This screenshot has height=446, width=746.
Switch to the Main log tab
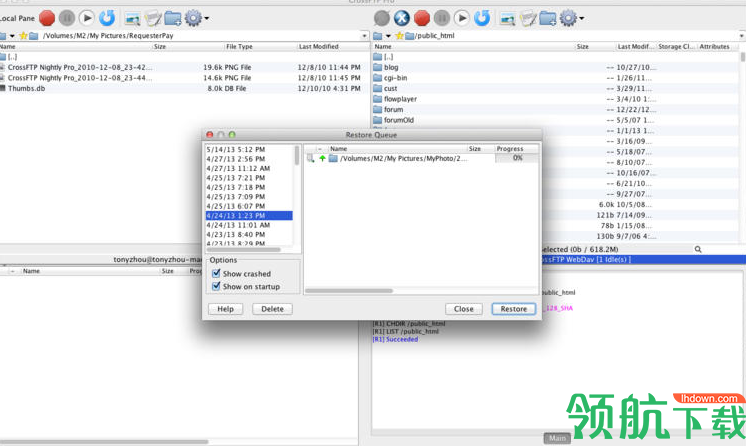coord(557,438)
